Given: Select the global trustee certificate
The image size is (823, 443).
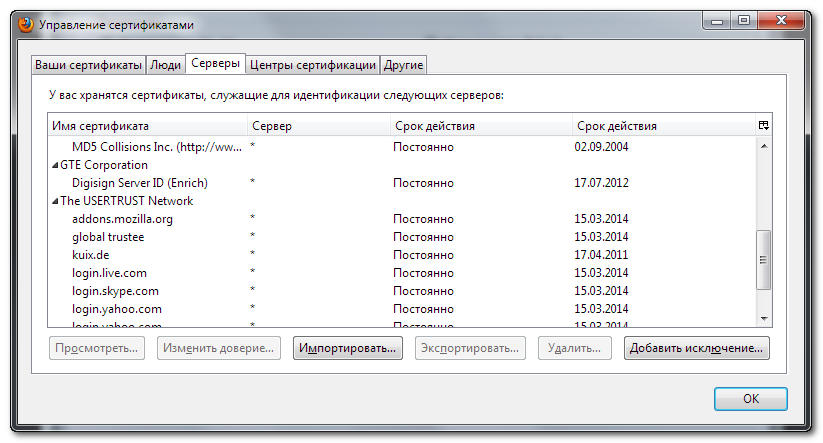Looking at the screenshot, I should [402, 237].
